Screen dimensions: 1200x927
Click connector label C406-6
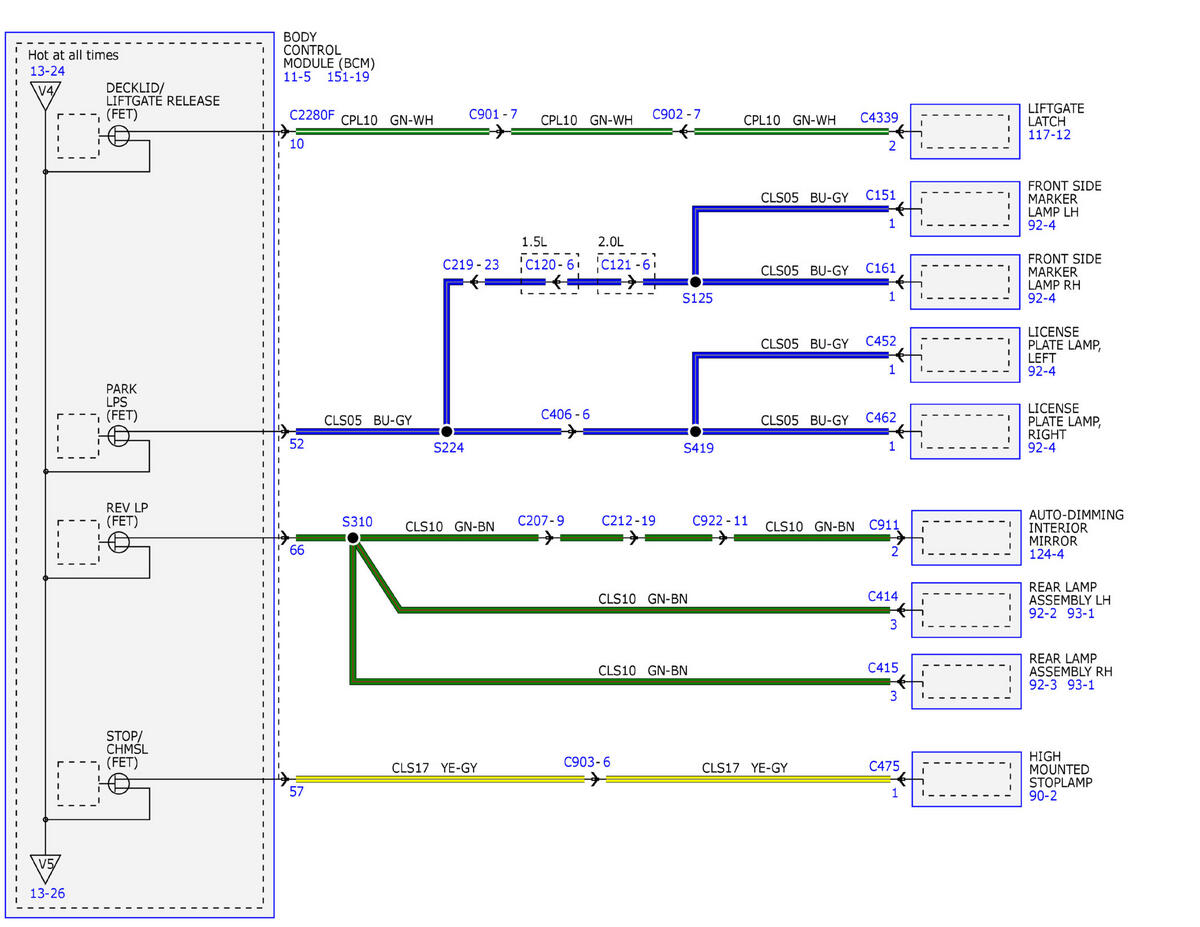click(565, 414)
